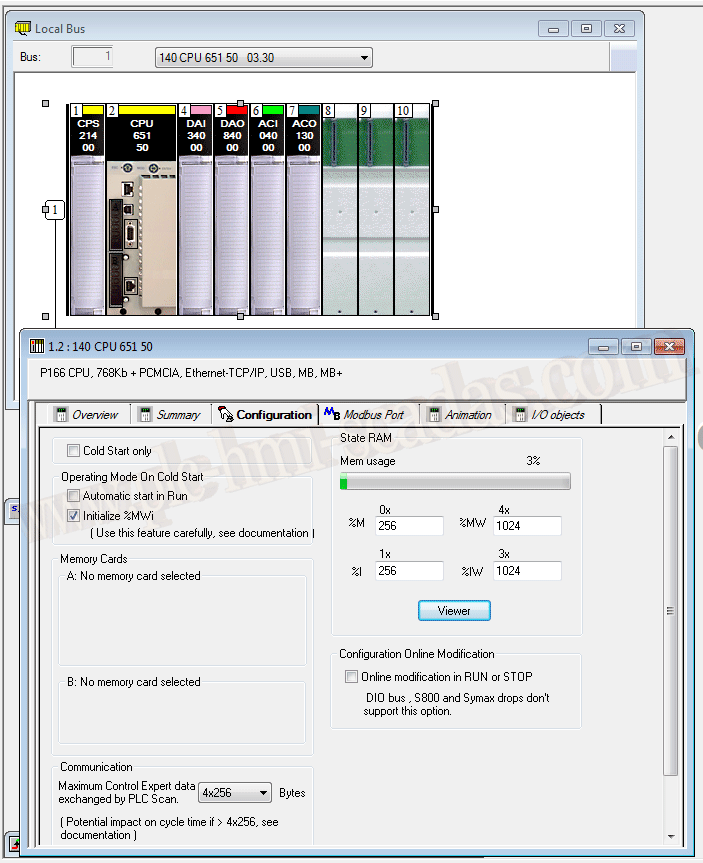Open the Modbus Port tab
The image size is (703, 863).
[365, 415]
